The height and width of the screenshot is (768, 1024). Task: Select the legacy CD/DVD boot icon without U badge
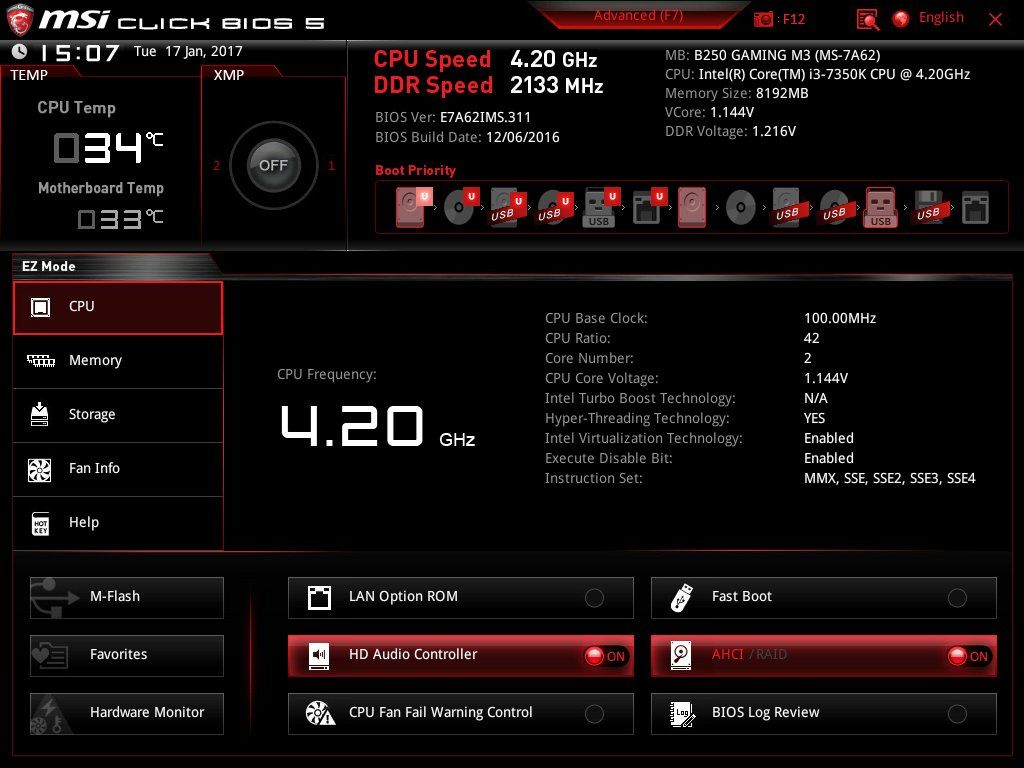[x=741, y=208]
